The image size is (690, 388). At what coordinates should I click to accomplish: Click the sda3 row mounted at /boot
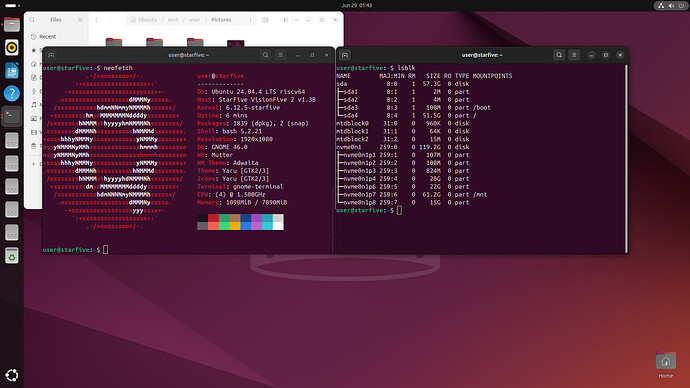click(x=414, y=108)
